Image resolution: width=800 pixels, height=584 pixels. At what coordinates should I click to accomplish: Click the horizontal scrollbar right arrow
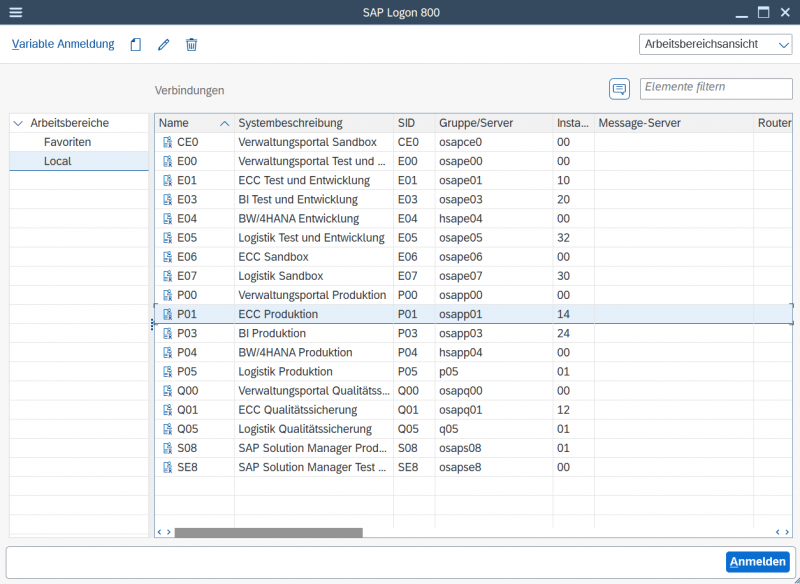click(x=786, y=532)
